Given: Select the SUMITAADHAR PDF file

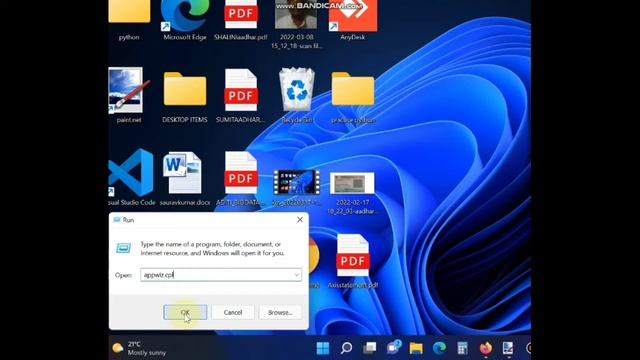Looking at the screenshot, I should coord(240,96).
